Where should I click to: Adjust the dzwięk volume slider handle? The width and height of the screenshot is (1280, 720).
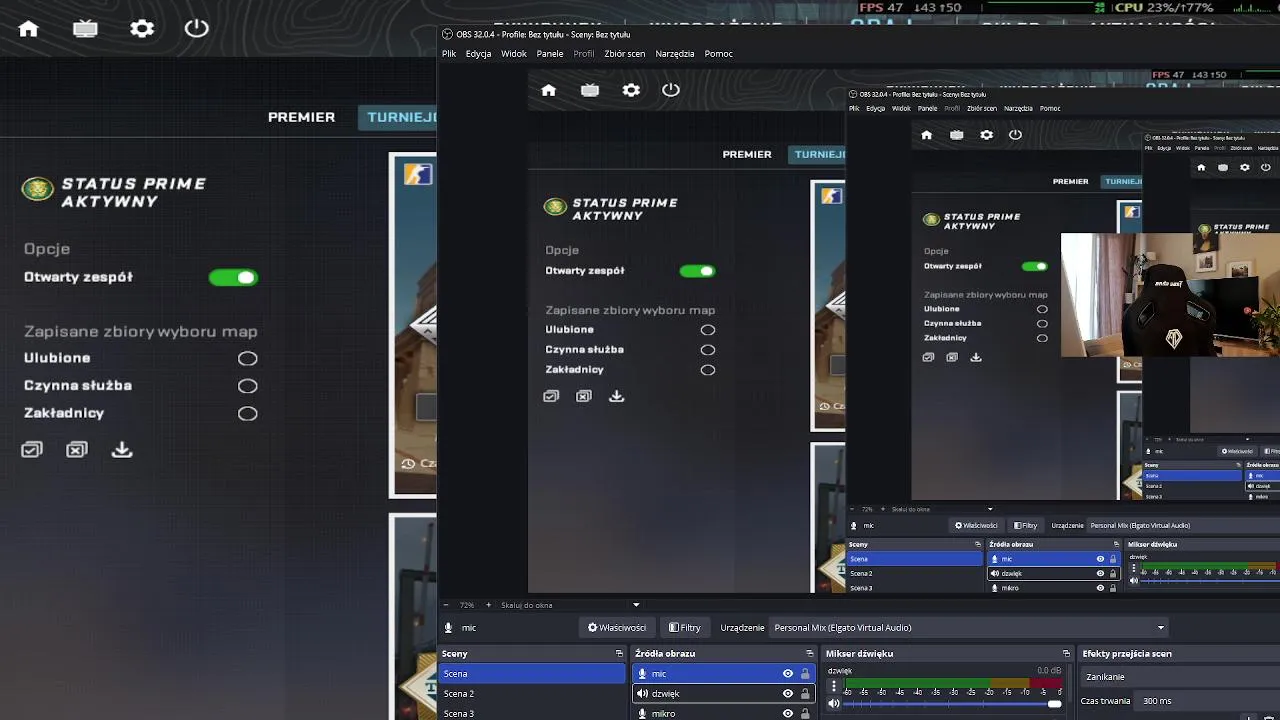pyautogui.click(x=1054, y=704)
